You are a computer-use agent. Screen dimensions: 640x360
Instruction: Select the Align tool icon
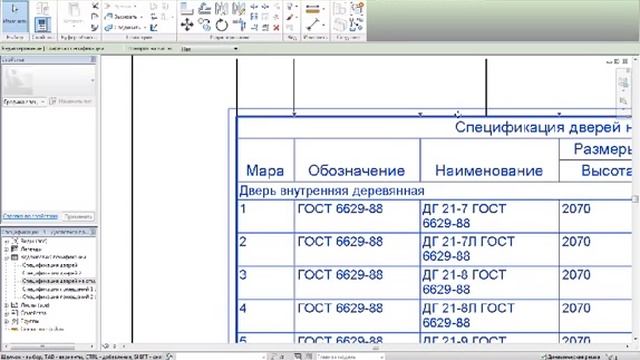187,8
